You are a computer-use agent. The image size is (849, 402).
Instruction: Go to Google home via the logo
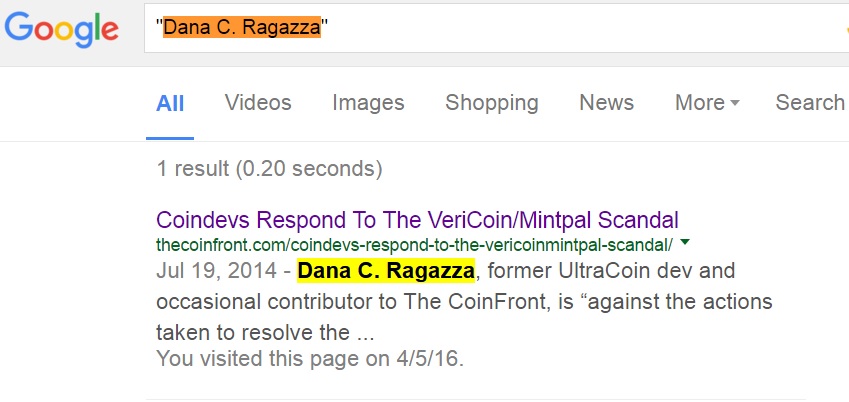[x=61, y=30]
